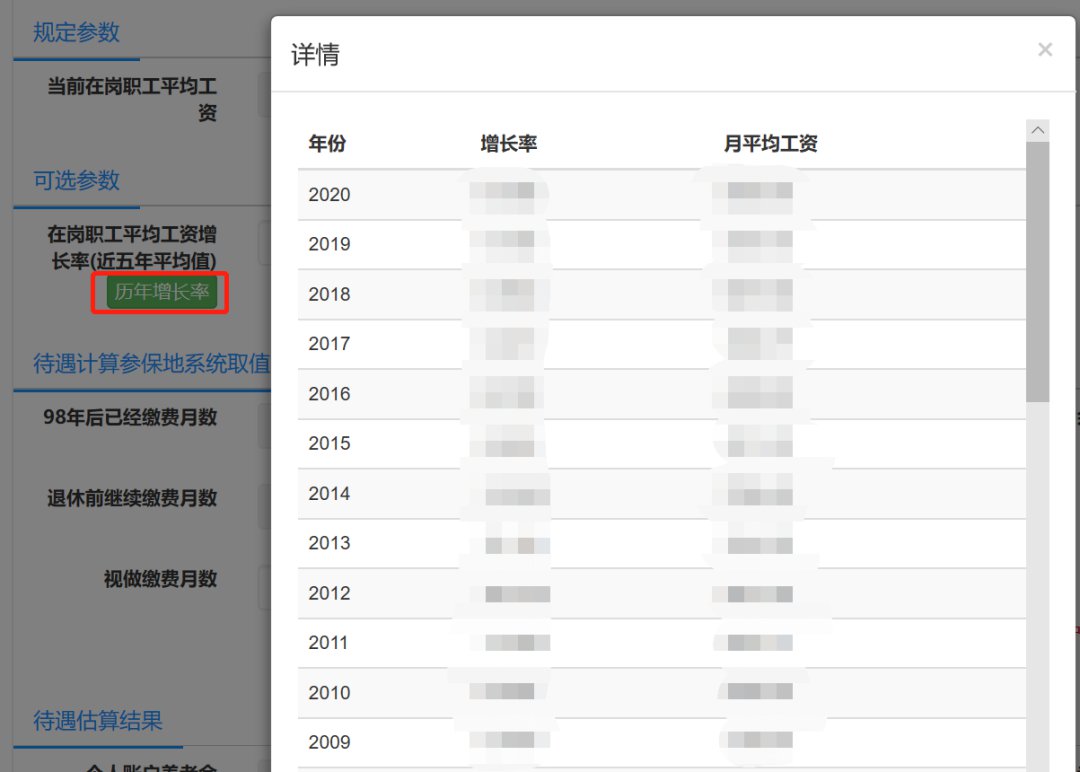Image resolution: width=1080 pixels, height=772 pixels.
Task: Select the 年份 column header
Action: pos(327,144)
